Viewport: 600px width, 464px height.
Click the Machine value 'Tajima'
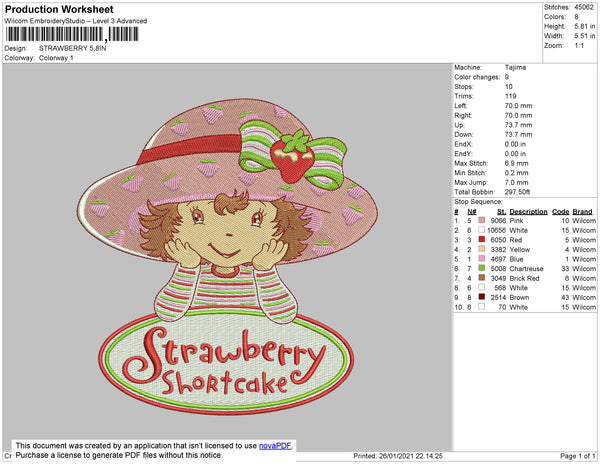(x=515, y=67)
